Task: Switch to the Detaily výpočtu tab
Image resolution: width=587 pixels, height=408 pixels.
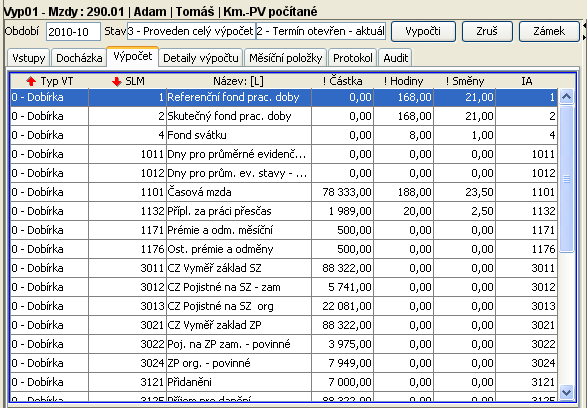Action: [x=201, y=58]
